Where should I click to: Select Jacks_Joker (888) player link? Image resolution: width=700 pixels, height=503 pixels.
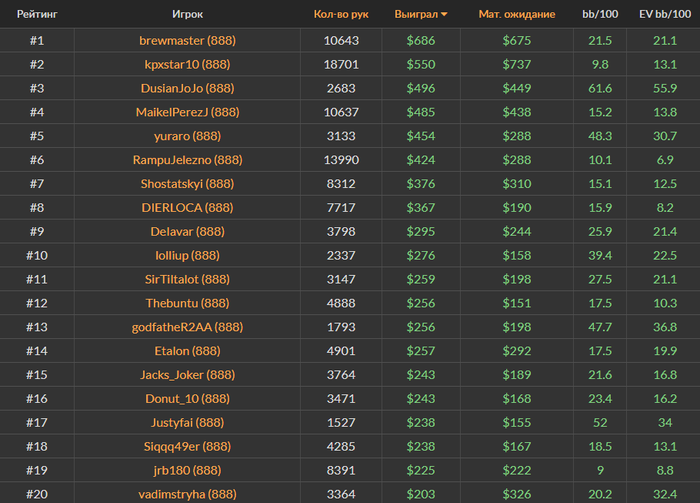tap(188, 375)
